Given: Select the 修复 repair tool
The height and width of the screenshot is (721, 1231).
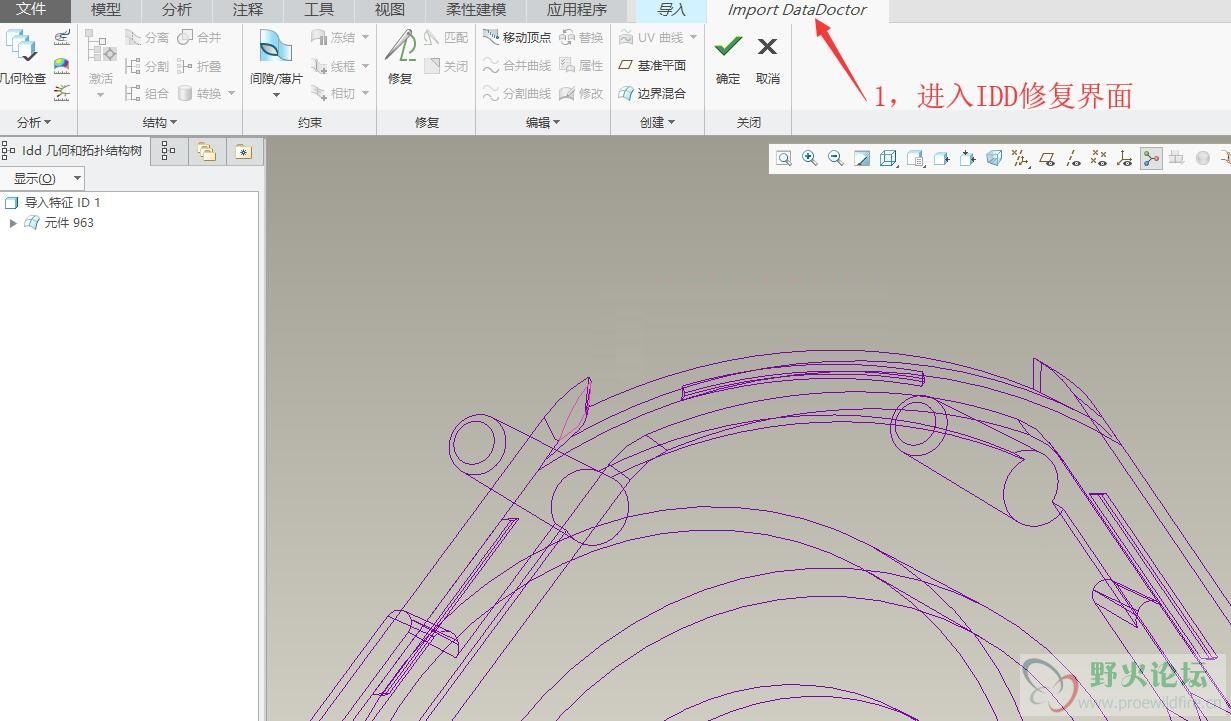Looking at the screenshot, I should pyautogui.click(x=400, y=57).
